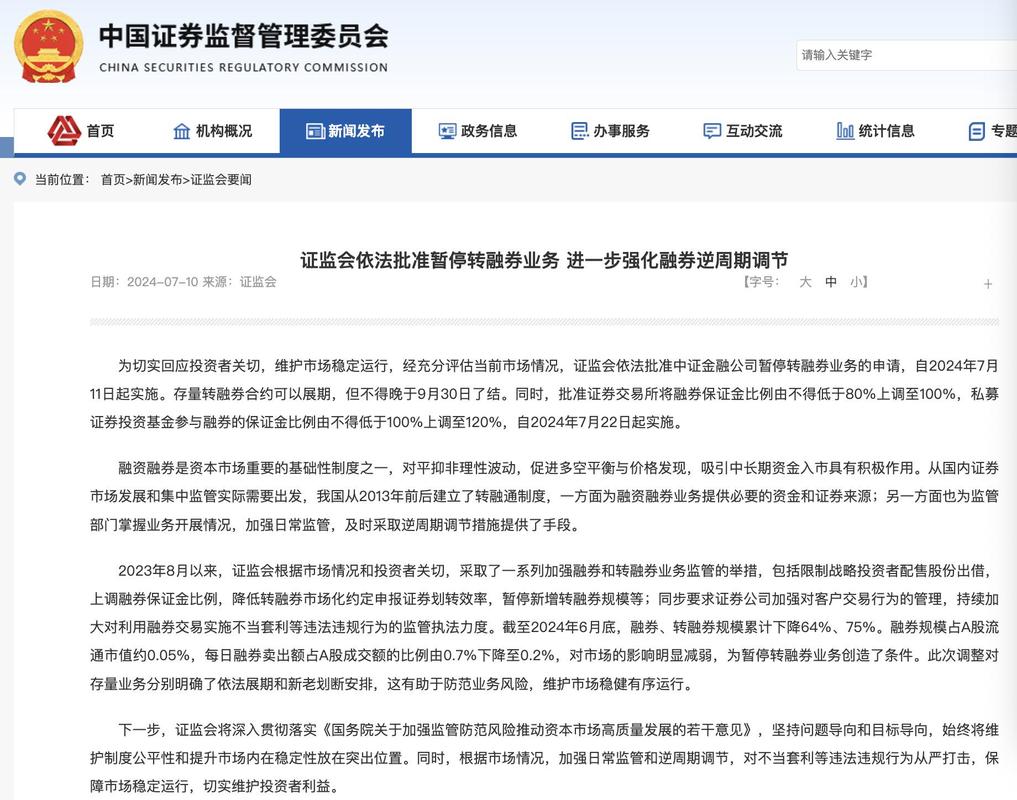
Task: Switch article text to small font 小
Action: point(857,282)
